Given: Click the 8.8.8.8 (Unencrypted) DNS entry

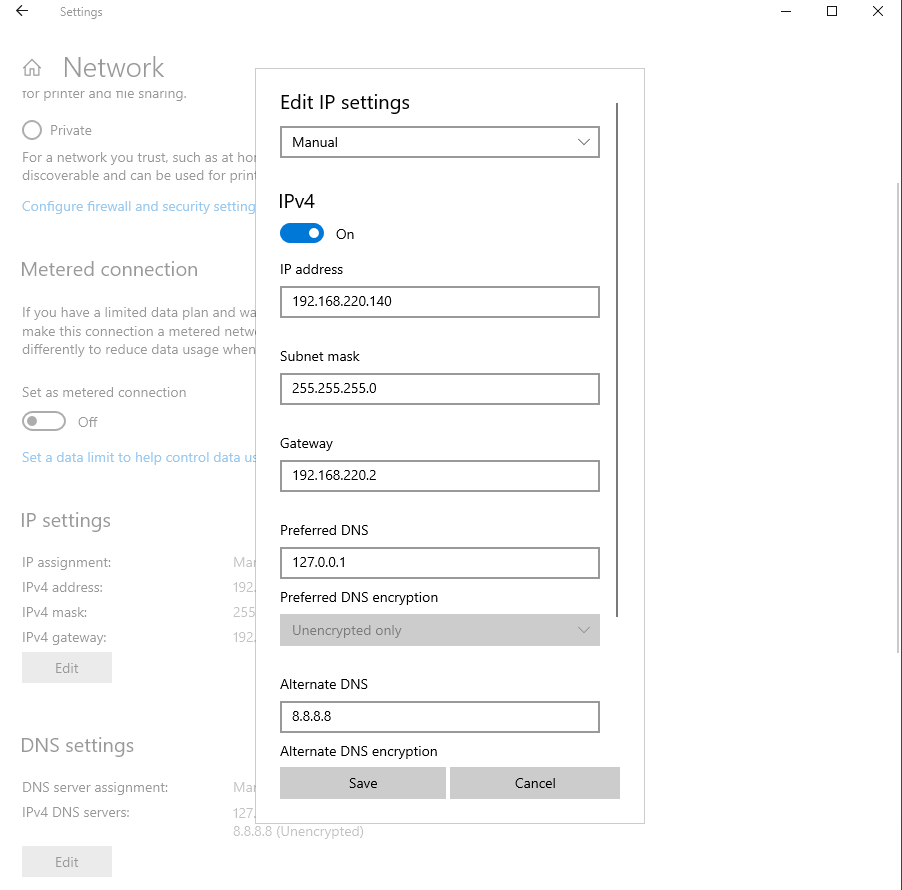Looking at the screenshot, I should tap(298, 831).
